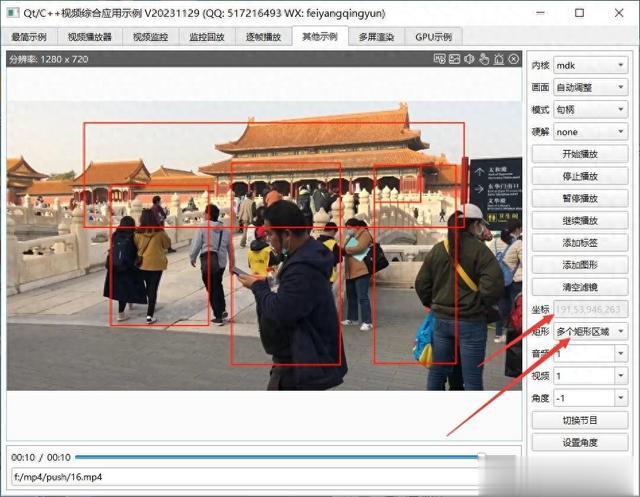The width and height of the screenshot is (640, 497).
Task: Click the 清空滤镜 button
Action: 580,287
